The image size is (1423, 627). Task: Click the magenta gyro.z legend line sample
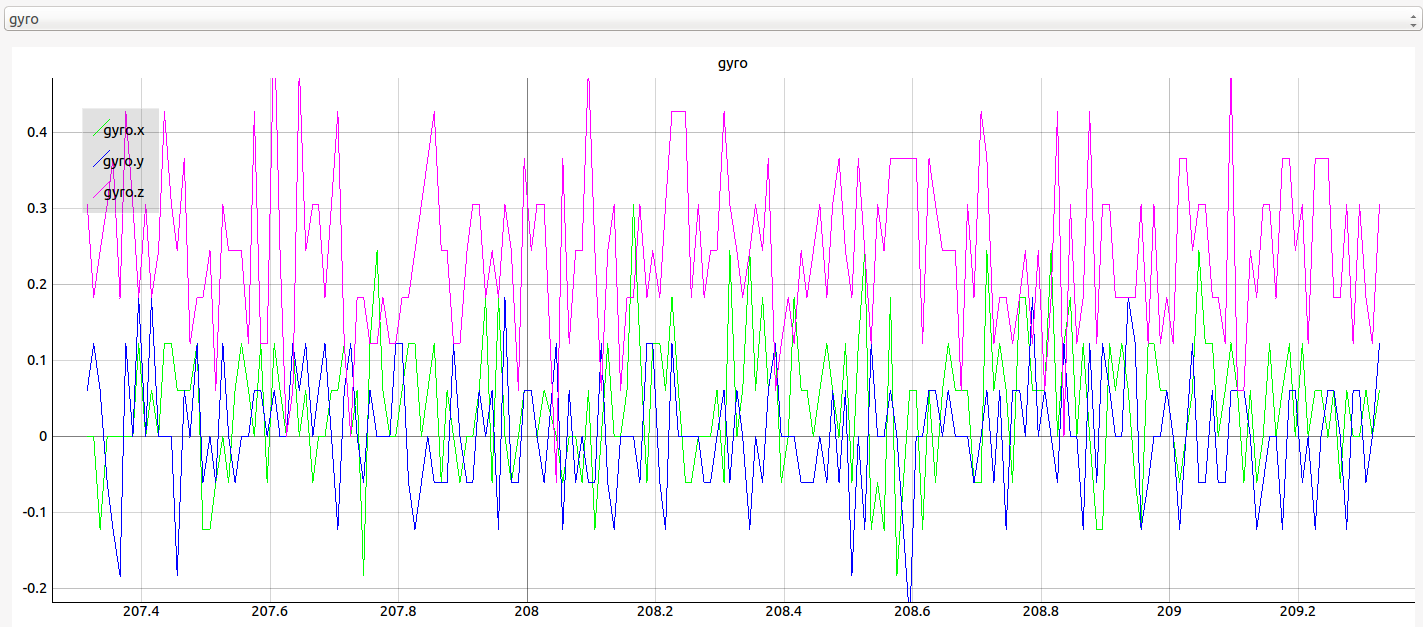(x=98, y=192)
